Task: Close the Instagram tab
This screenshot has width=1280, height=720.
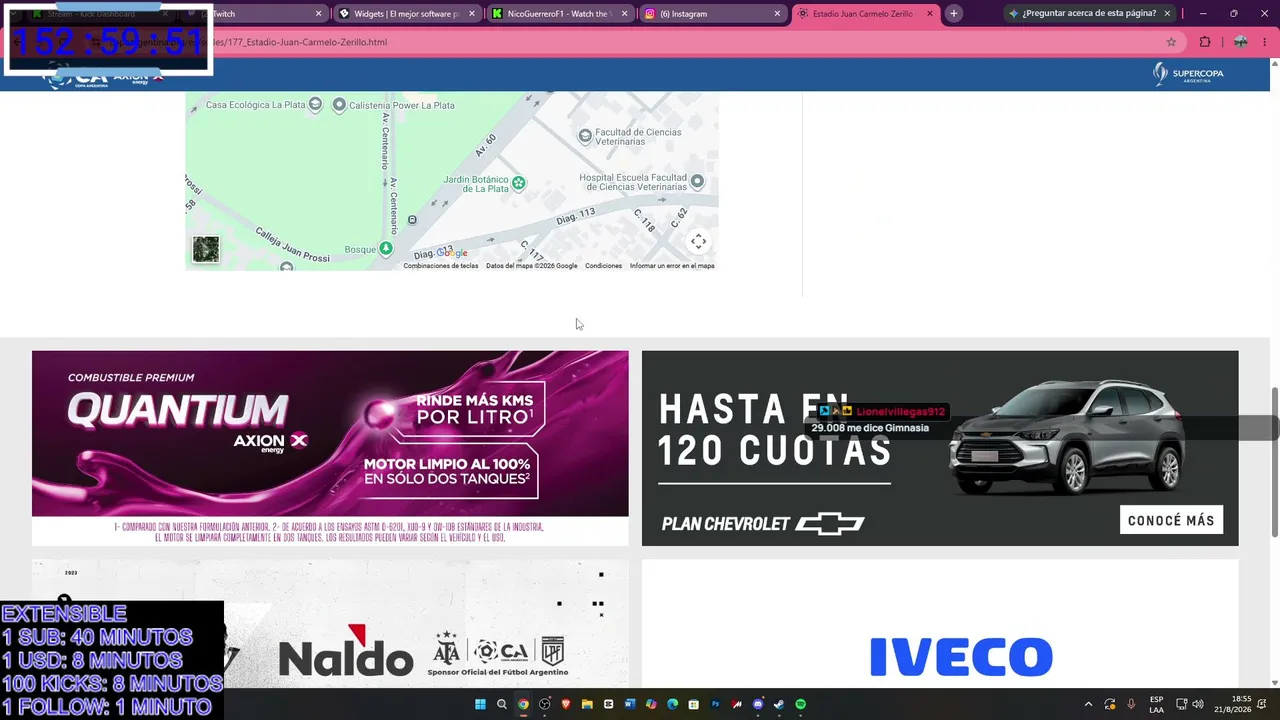Action: (777, 14)
